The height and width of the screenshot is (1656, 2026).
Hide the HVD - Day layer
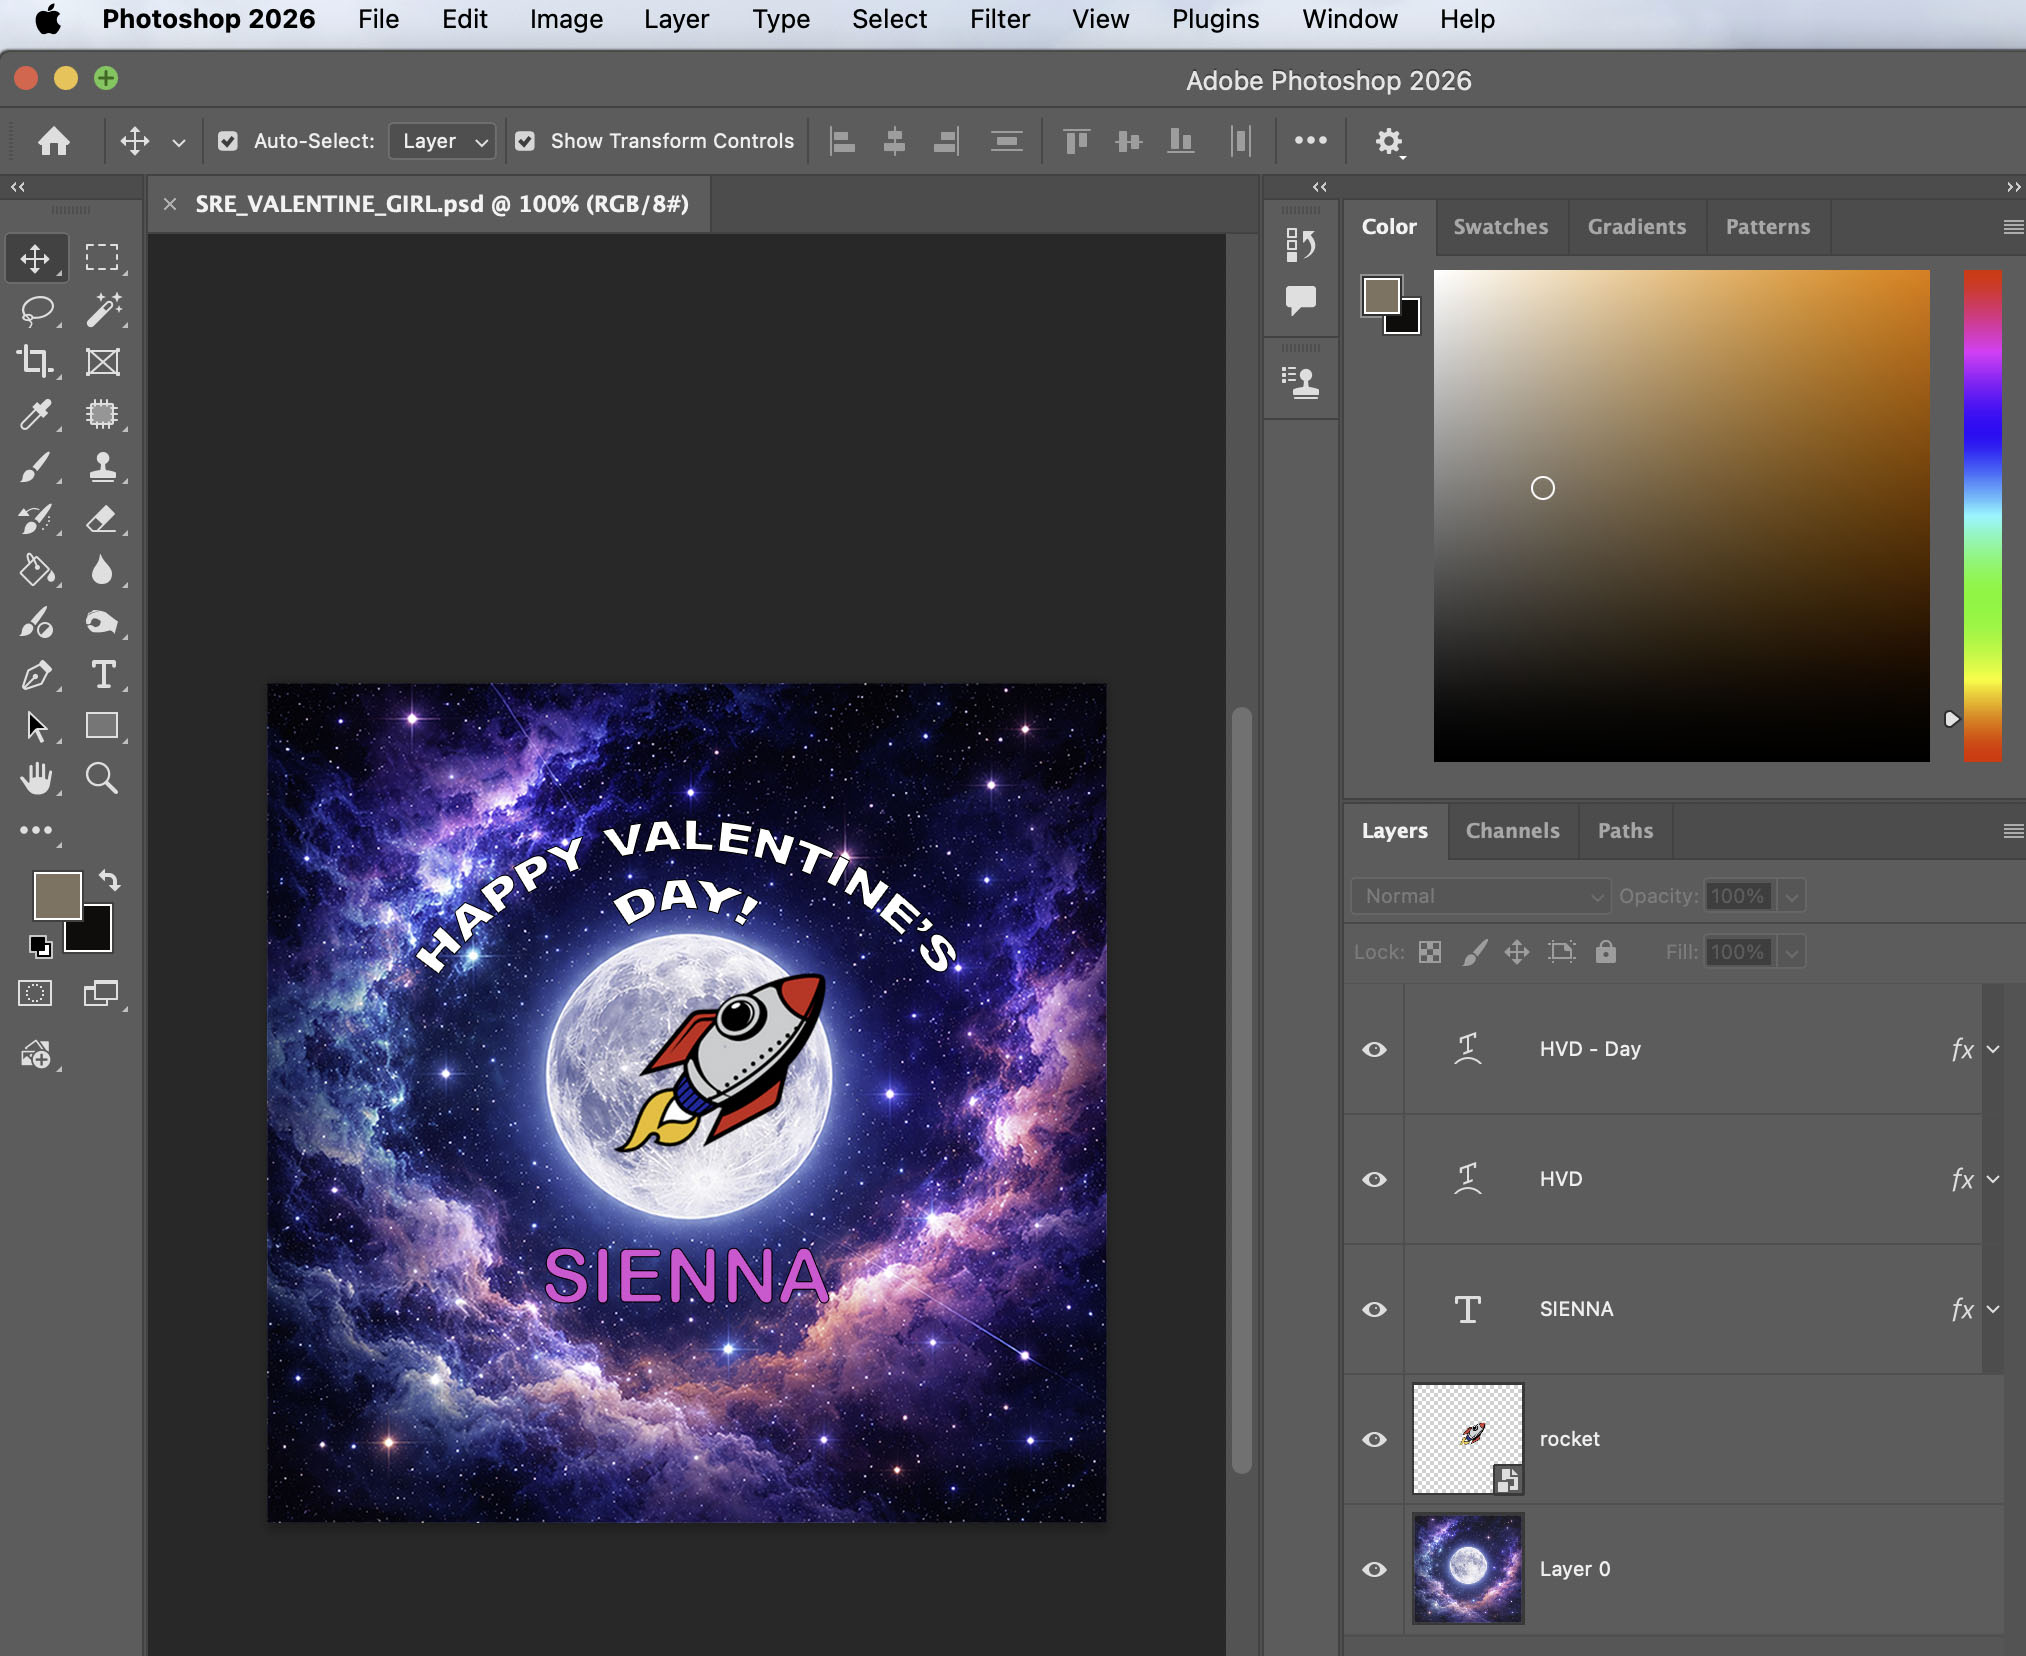(1375, 1049)
